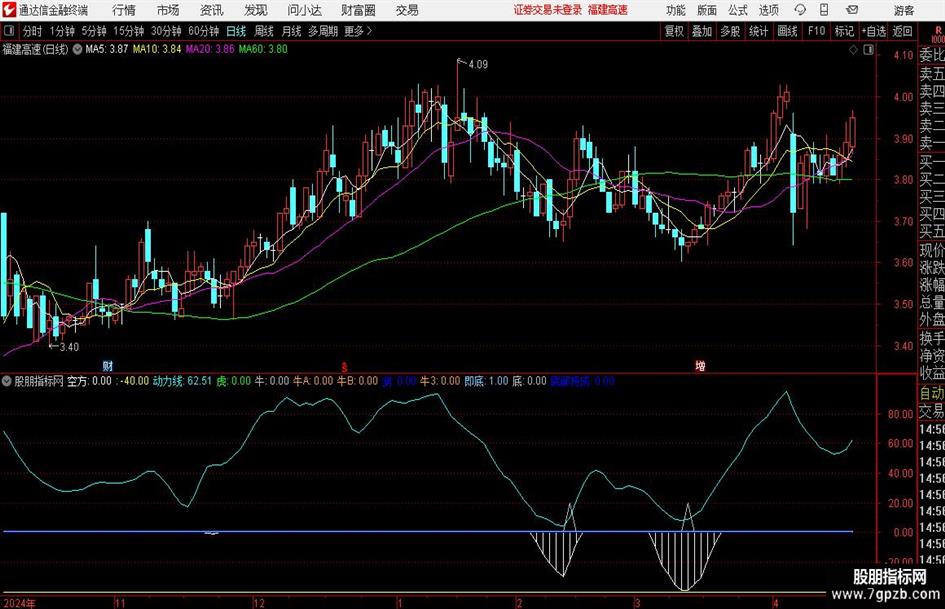Switch to the 60分钟 period tab
945x609 pixels.
click(203, 31)
